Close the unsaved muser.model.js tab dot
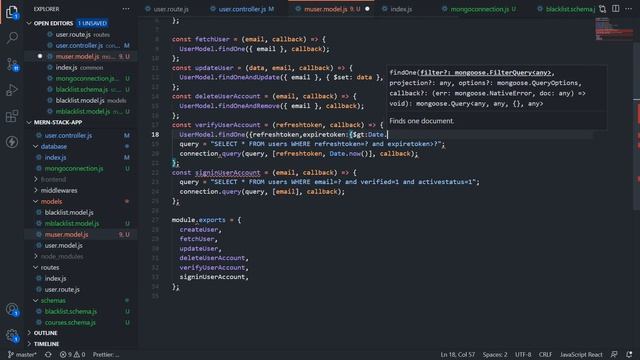Image resolution: width=640 pixels, height=360 pixels. (367, 9)
